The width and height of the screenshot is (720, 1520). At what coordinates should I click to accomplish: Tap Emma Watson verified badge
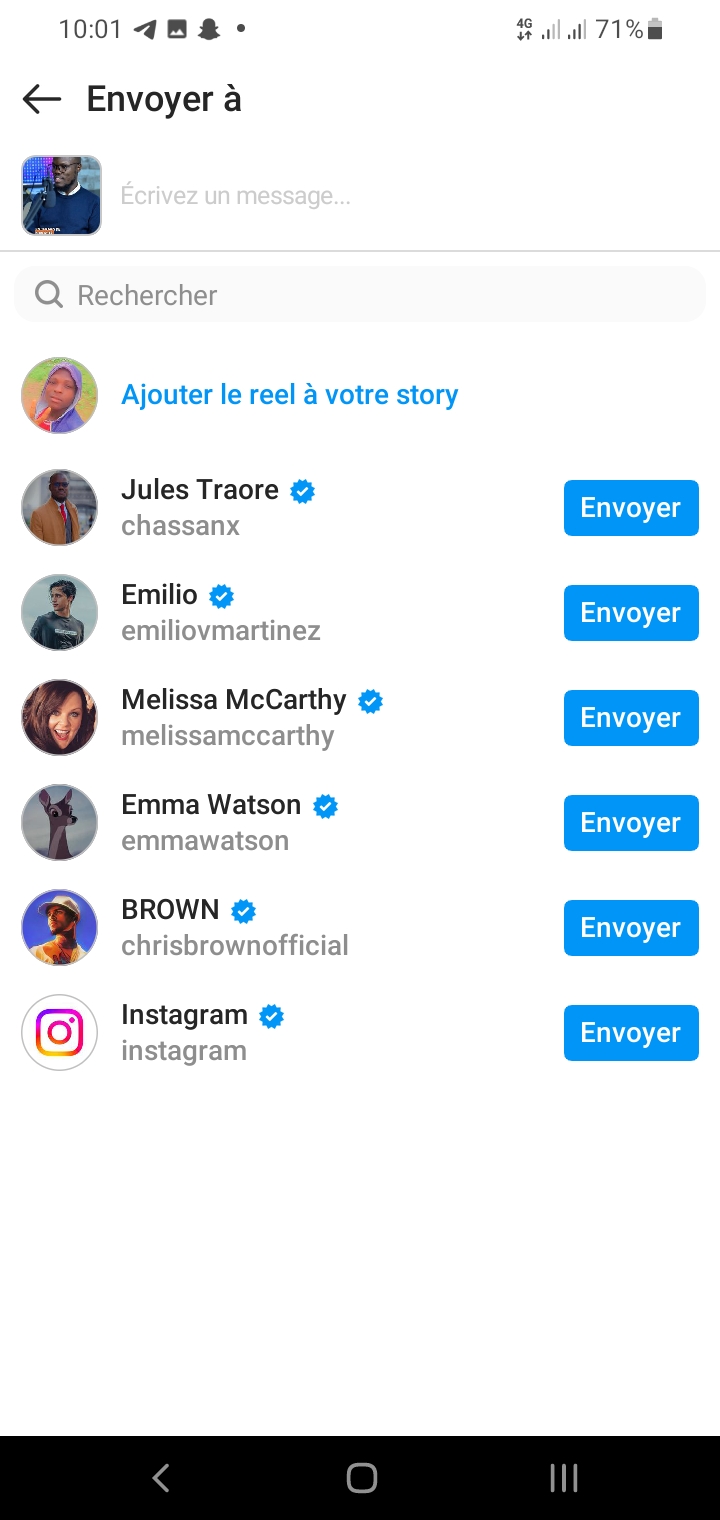click(x=325, y=806)
